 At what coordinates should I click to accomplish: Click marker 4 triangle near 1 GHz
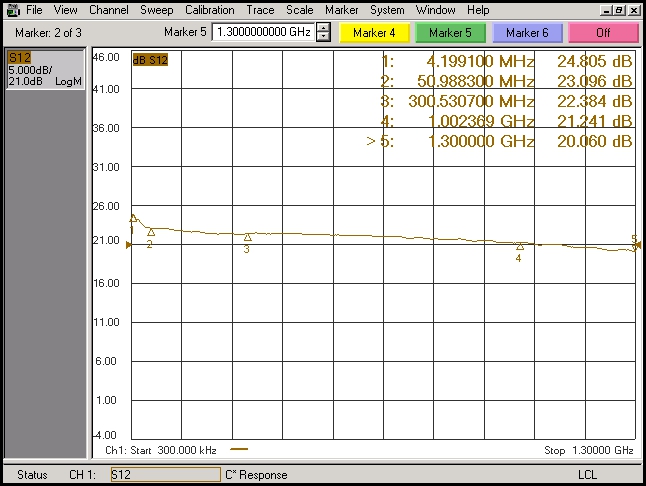tap(519, 246)
